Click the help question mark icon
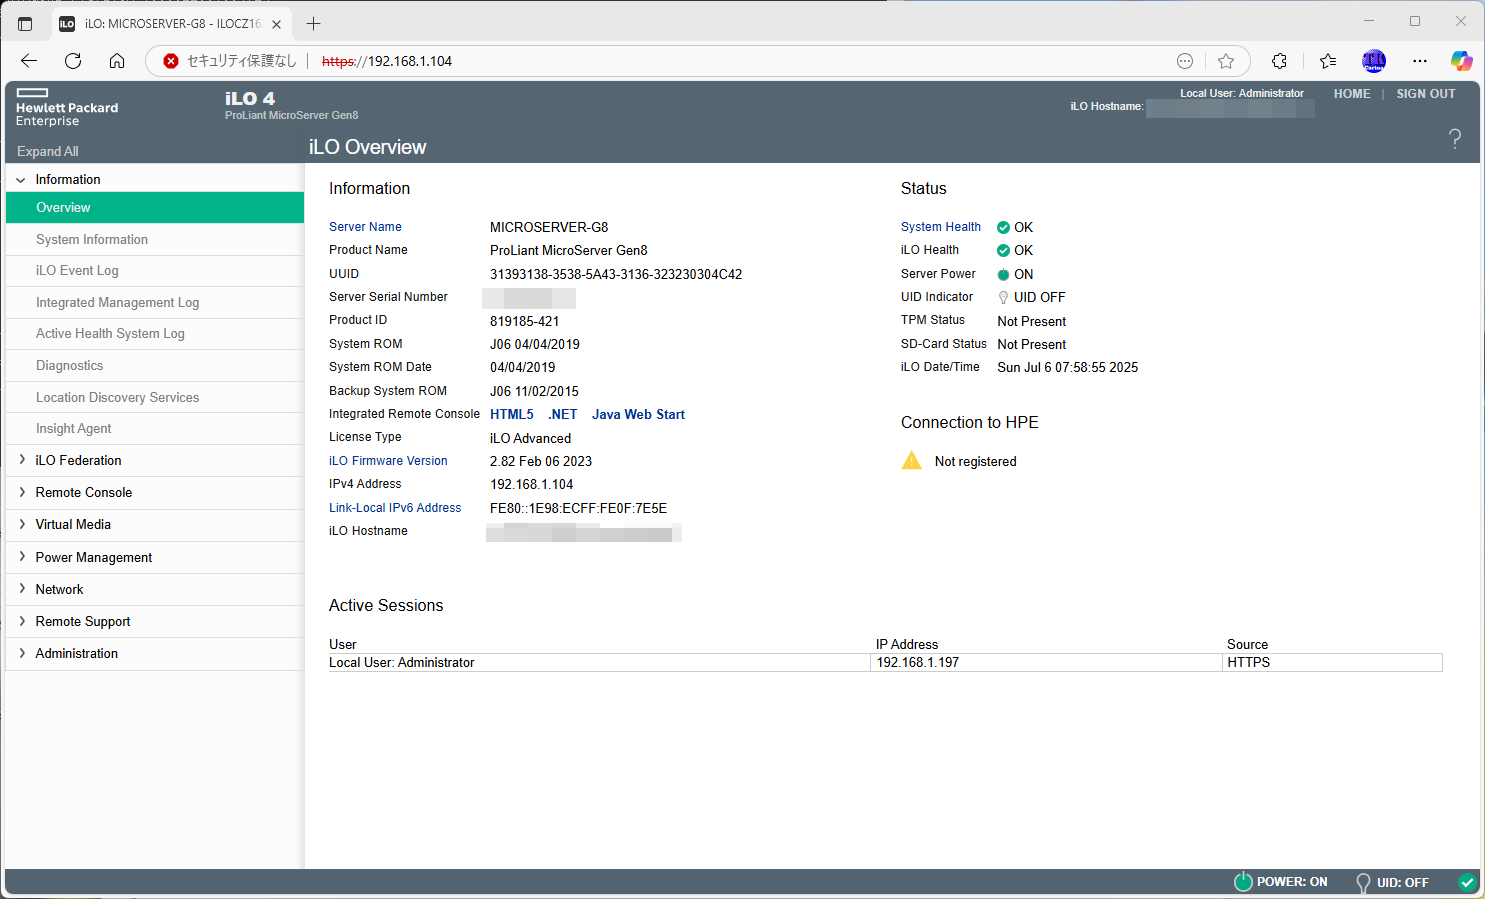1485x899 pixels. click(x=1454, y=139)
